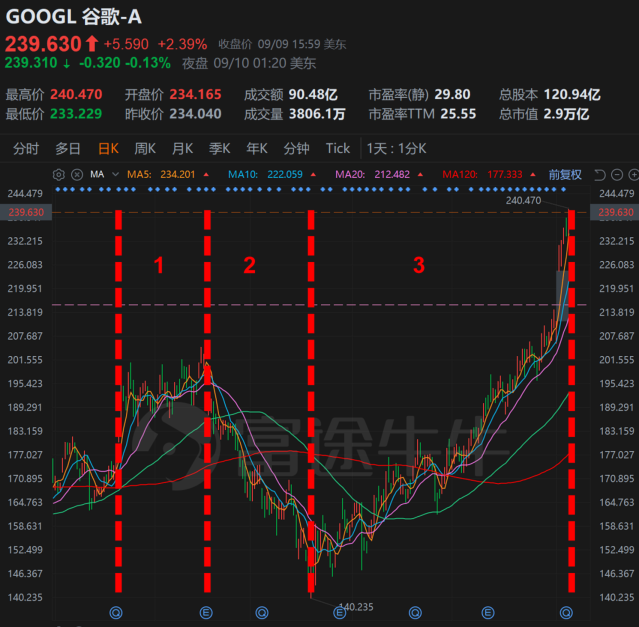
Task: Click the GOOGL 谷歌-A stock title
Action: [74, 17]
